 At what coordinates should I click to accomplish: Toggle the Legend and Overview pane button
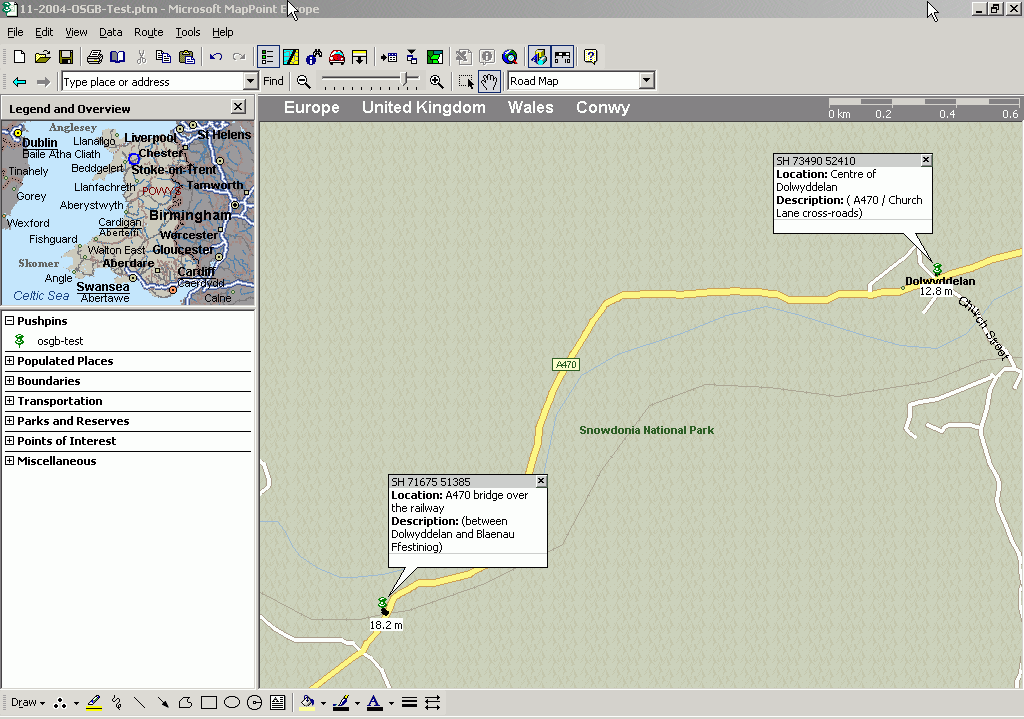pos(267,57)
